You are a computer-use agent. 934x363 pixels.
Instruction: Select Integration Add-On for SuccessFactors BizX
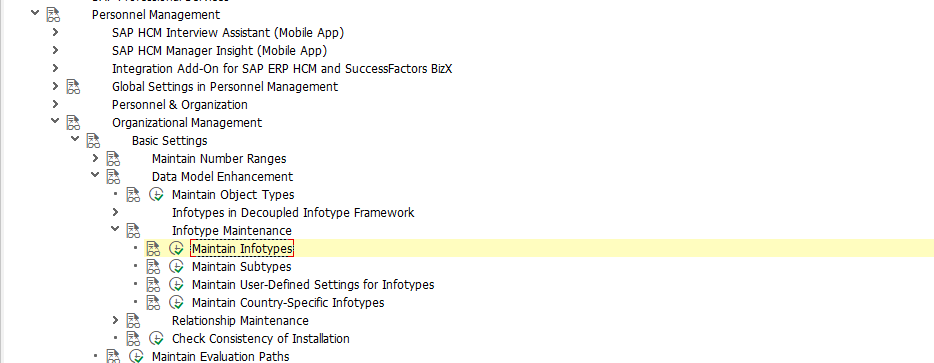pos(282,69)
